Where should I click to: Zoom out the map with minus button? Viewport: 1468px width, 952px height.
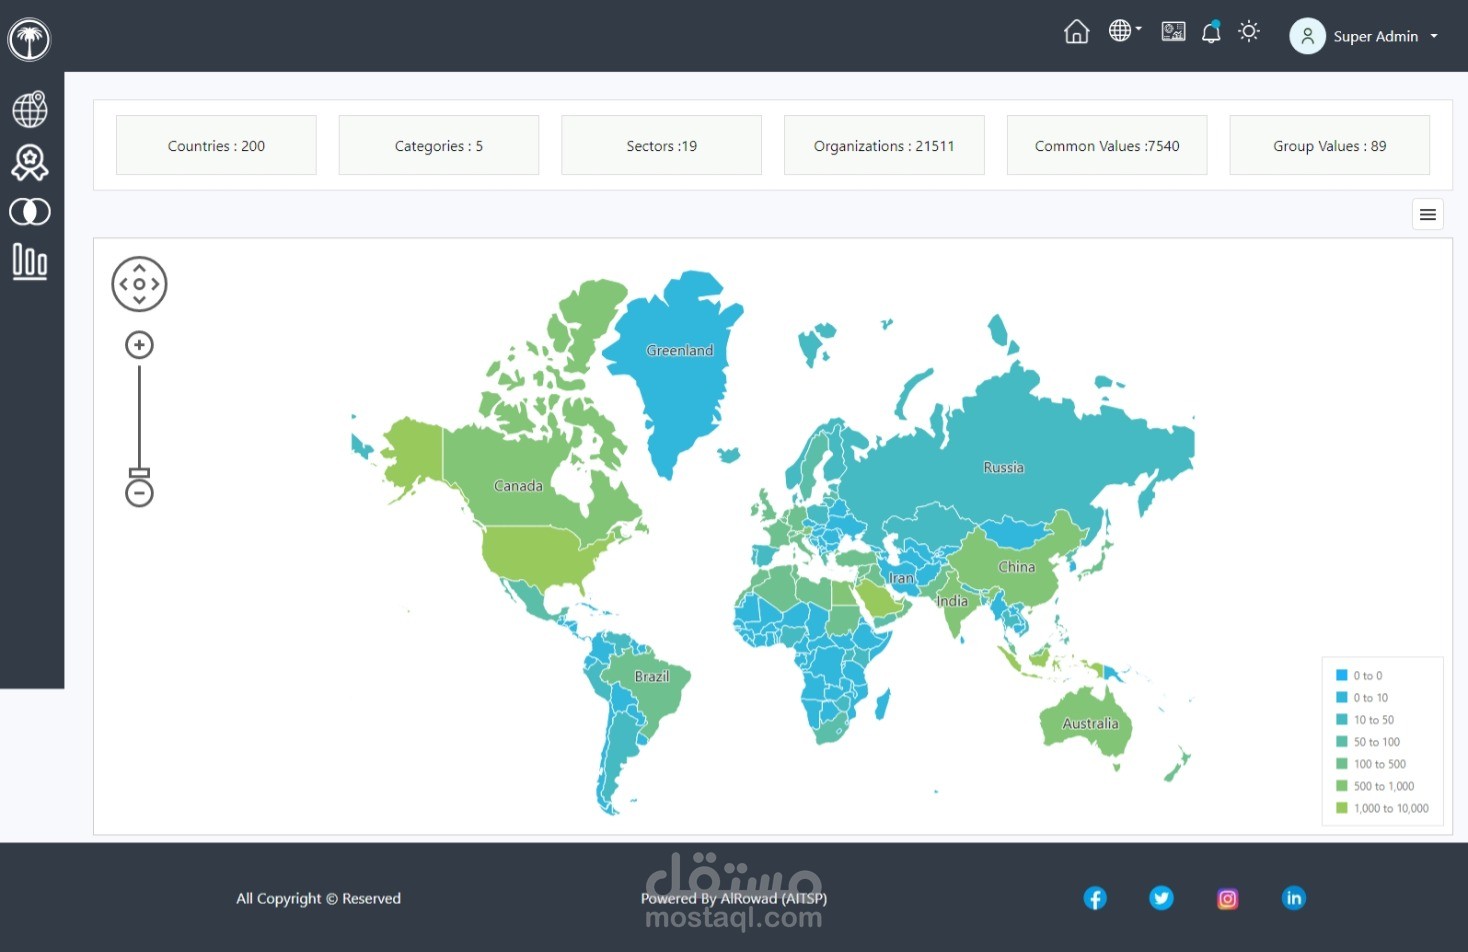click(139, 493)
